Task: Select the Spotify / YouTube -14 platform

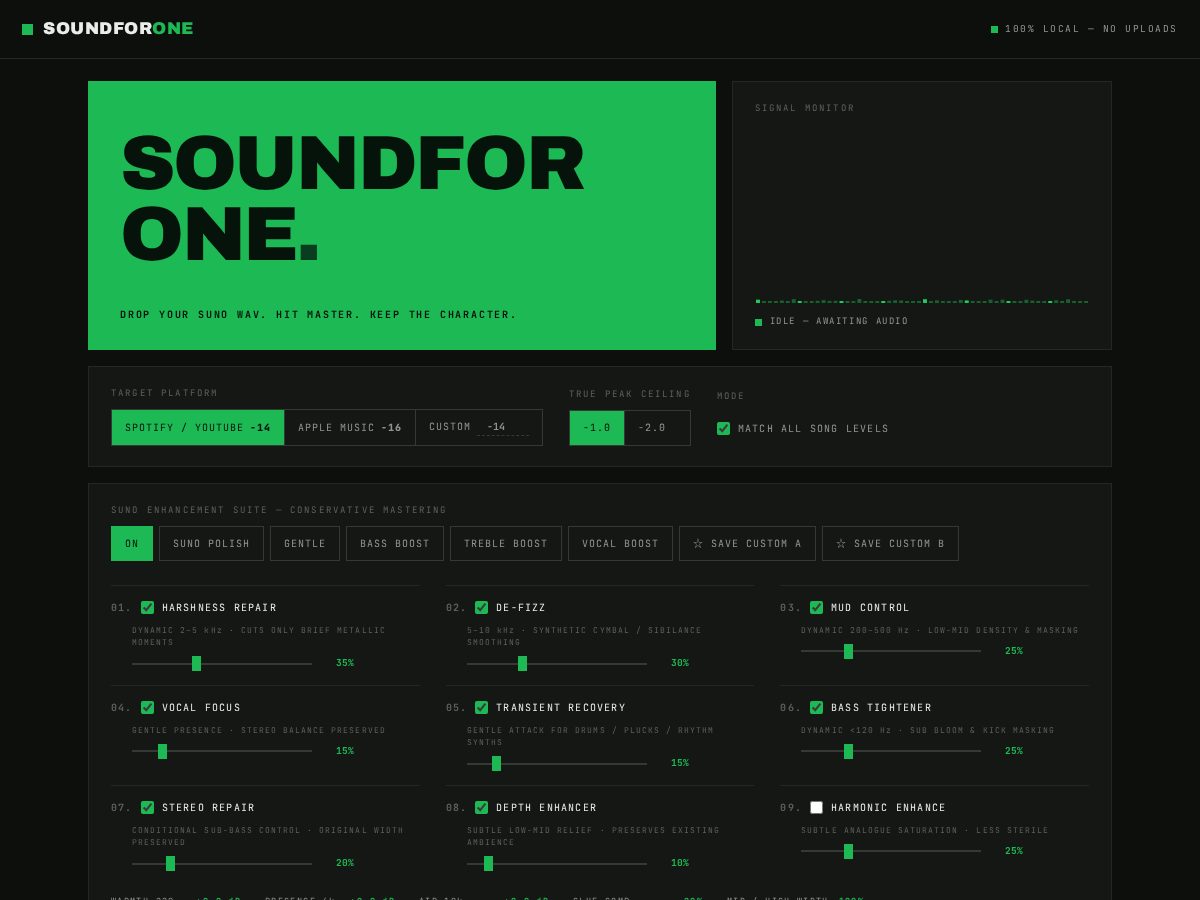Action: pos(198,427)
